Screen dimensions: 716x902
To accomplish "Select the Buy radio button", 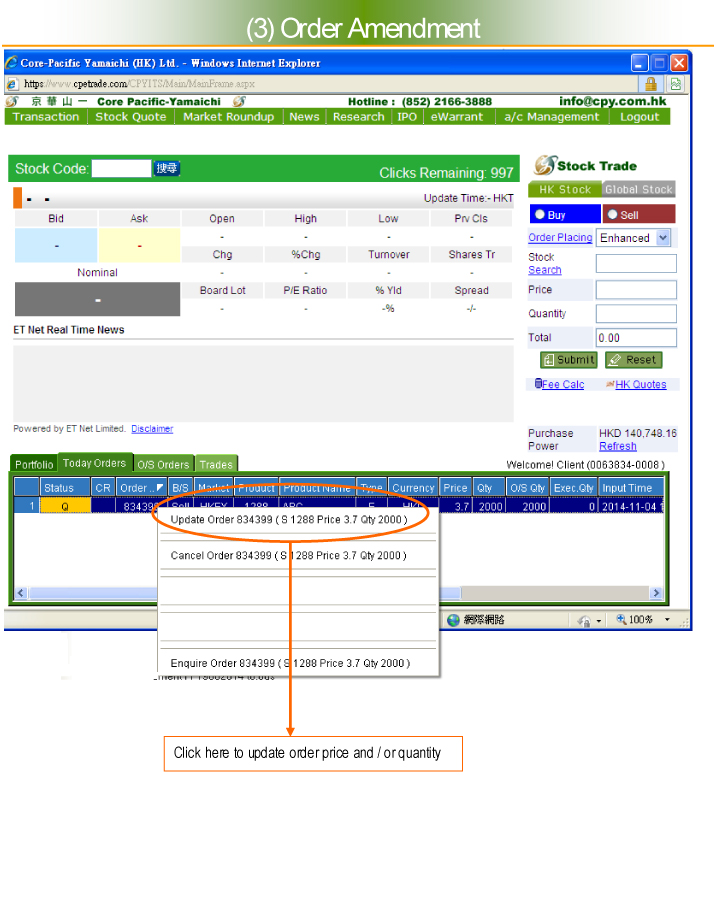I will point(541,214).
